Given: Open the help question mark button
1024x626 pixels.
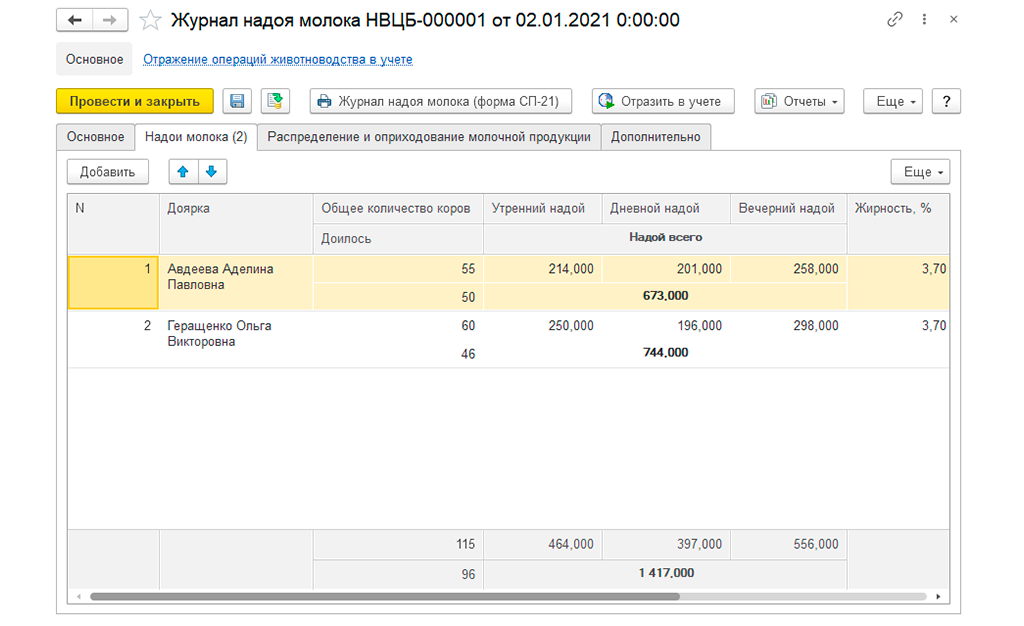Looking at the screenshot, I should pyautogui.click(x=946, y=101).
